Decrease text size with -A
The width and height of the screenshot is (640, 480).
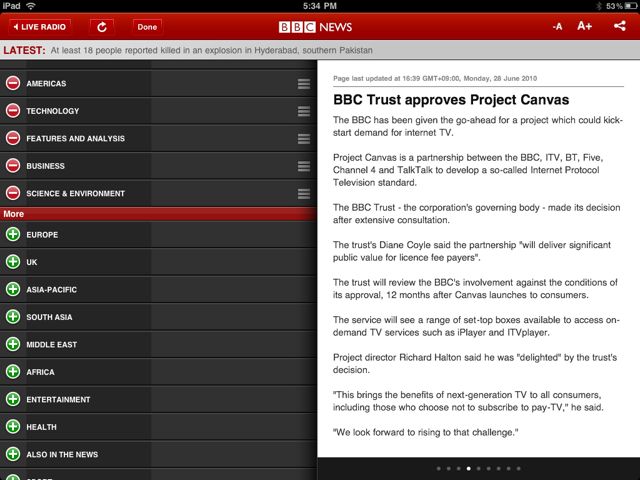557,27
